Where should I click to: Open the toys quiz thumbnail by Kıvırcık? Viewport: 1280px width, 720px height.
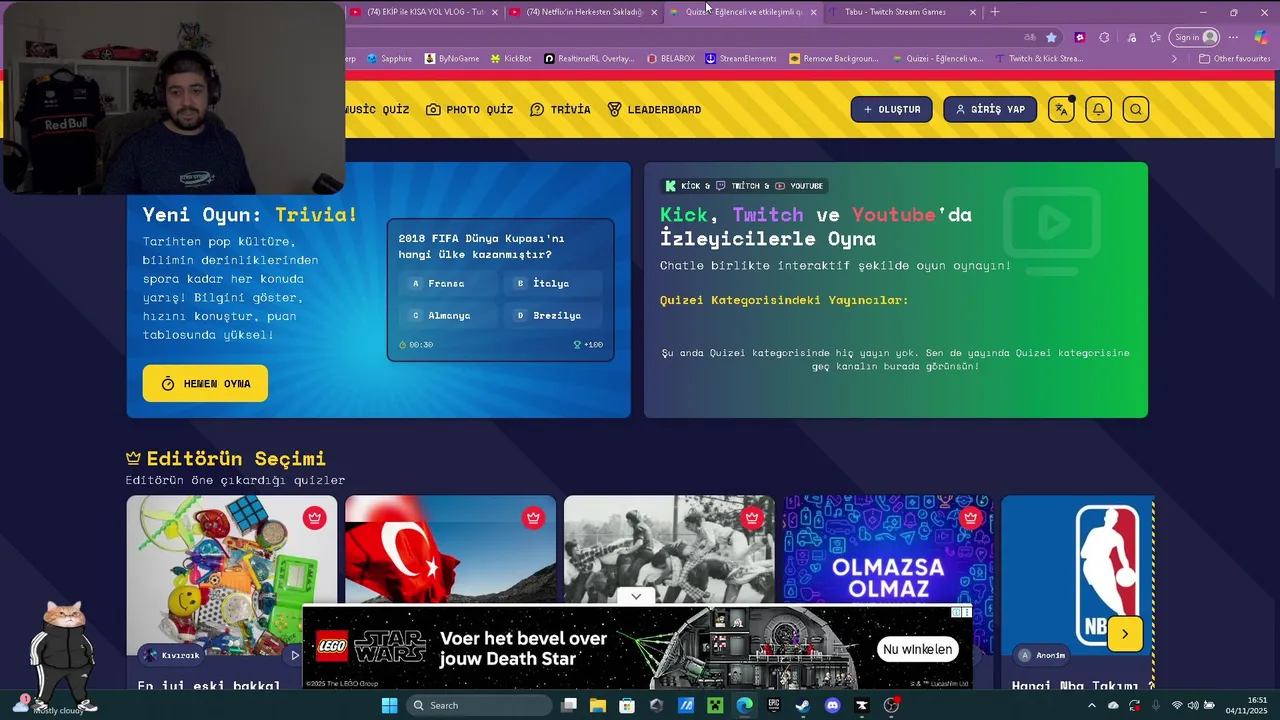[x=232, y=575]
